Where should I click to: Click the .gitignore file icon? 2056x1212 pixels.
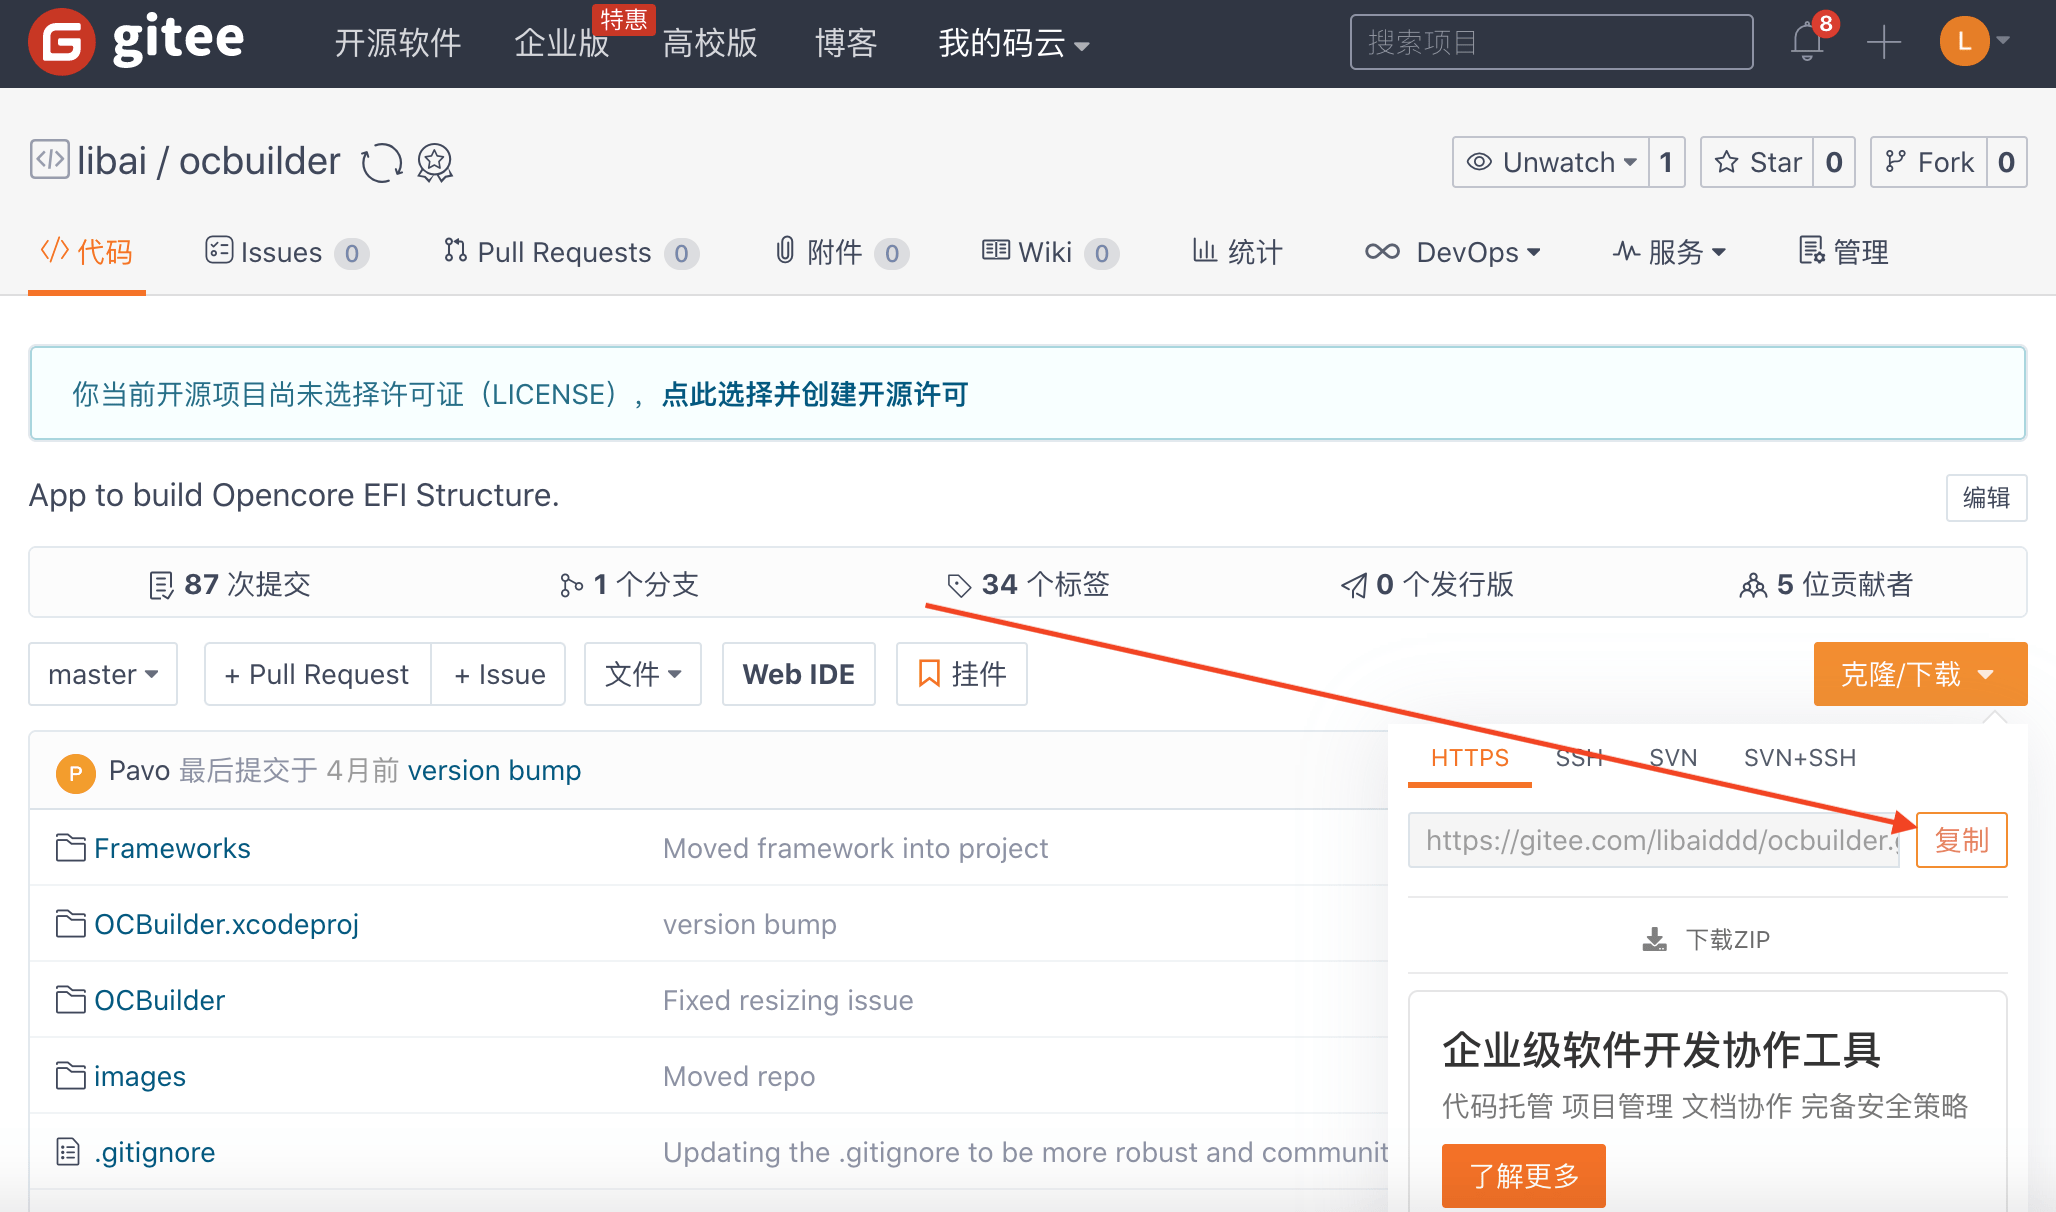click(x=68, y=1152)
